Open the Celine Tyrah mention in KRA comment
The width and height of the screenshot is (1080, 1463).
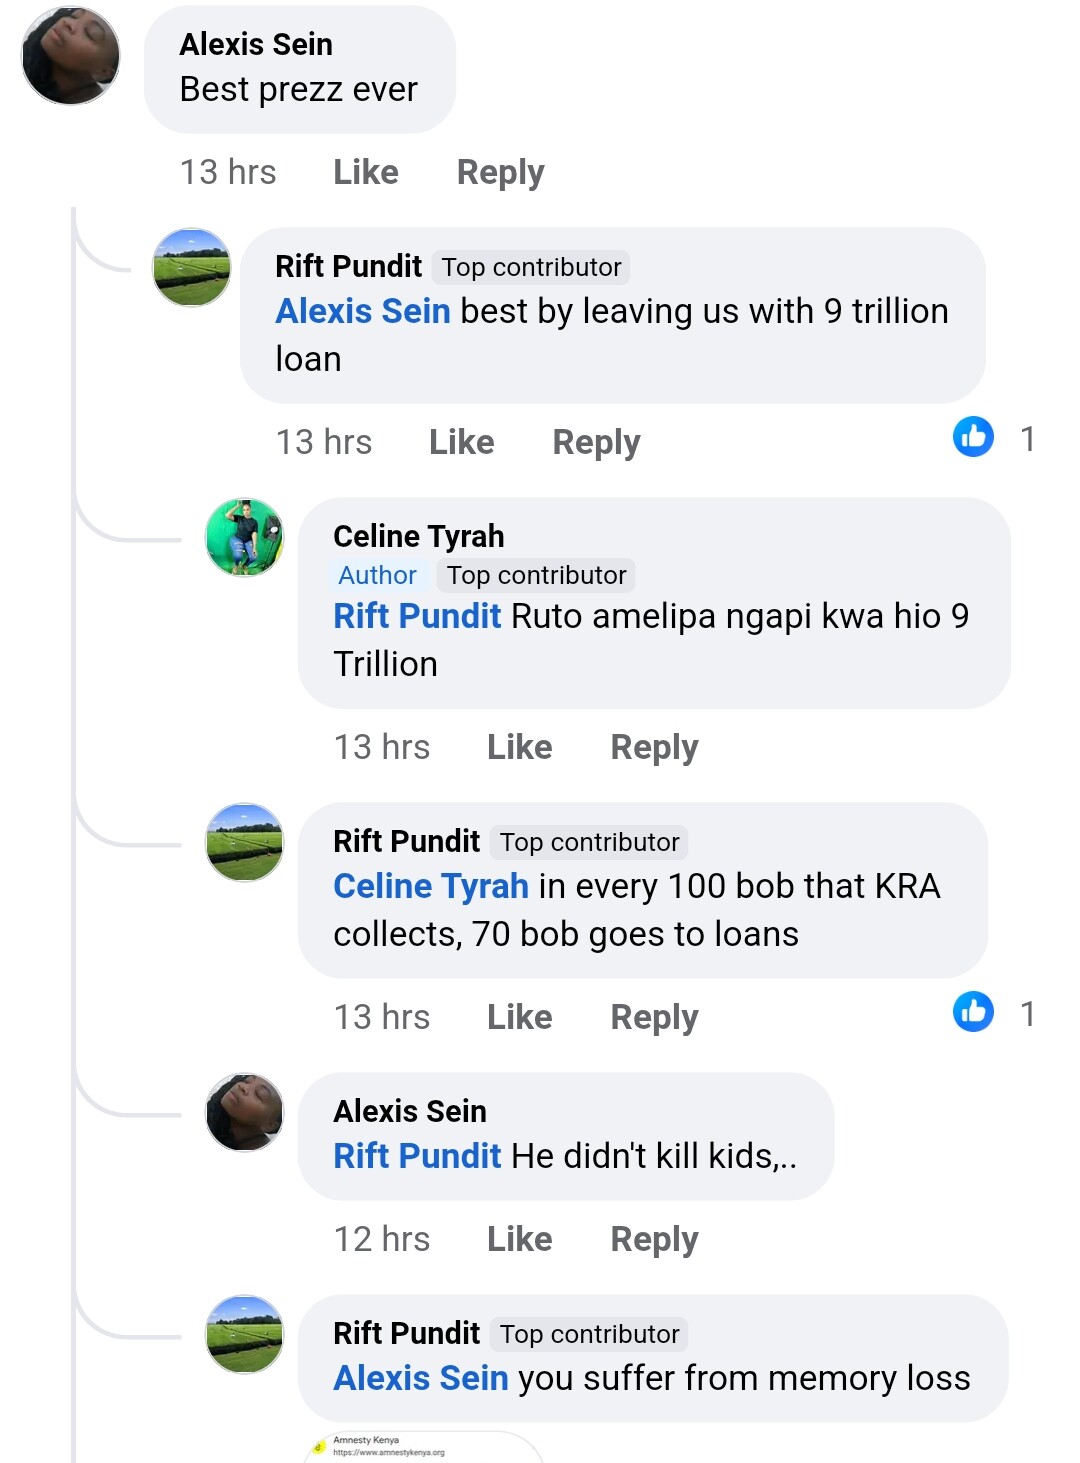(x=431, y=886)
